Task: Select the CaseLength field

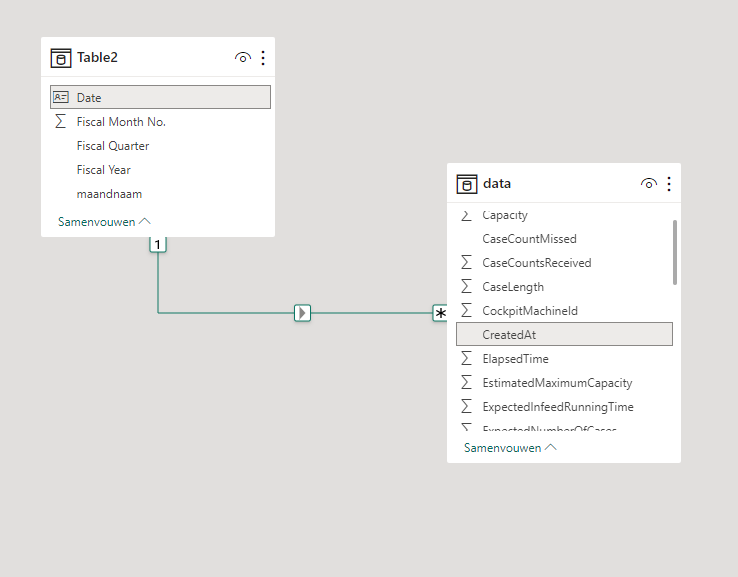Action: coord(564,287)
